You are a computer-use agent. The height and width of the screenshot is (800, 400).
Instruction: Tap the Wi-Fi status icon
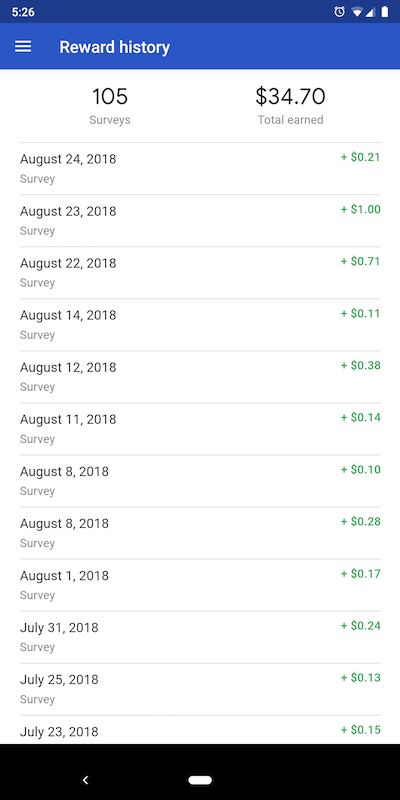point(357,12)
